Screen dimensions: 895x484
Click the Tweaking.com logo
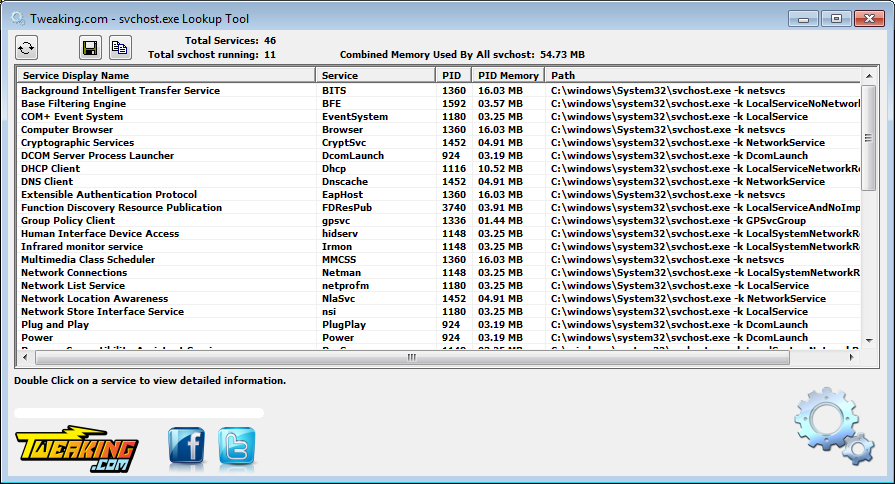click(77, 450)
